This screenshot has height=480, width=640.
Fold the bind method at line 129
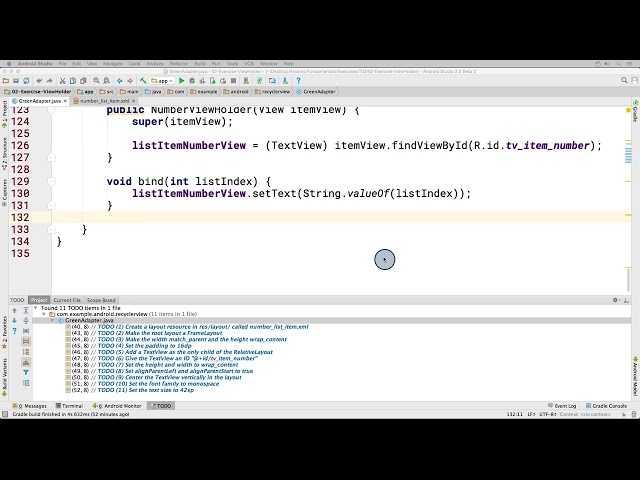tap(51, 181)
